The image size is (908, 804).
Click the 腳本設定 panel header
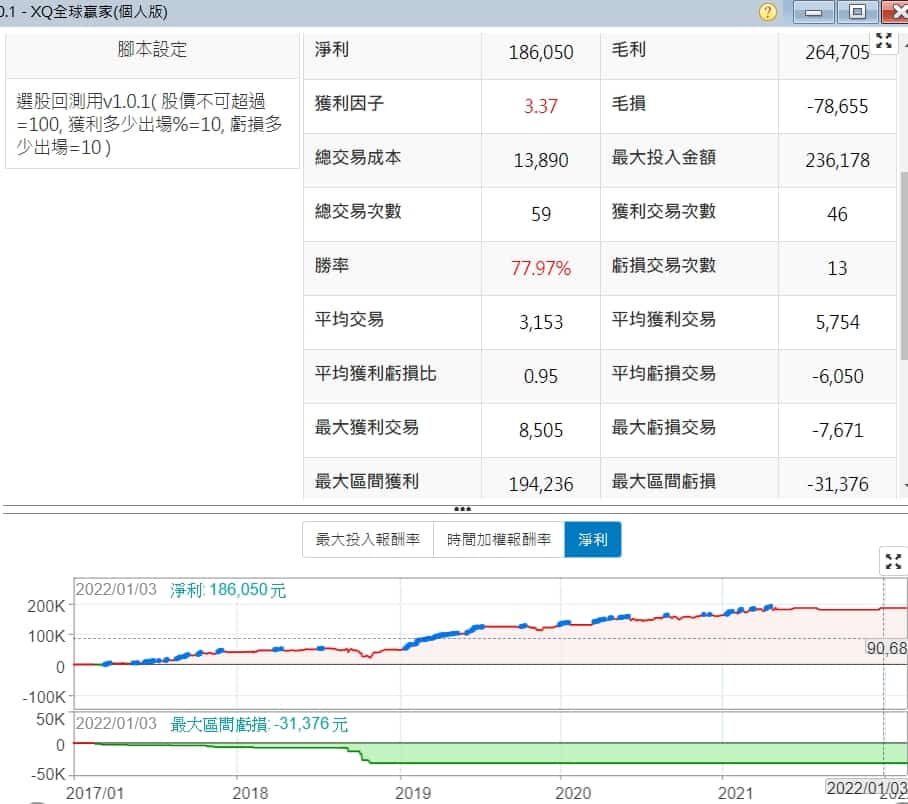tap(152, 50)
